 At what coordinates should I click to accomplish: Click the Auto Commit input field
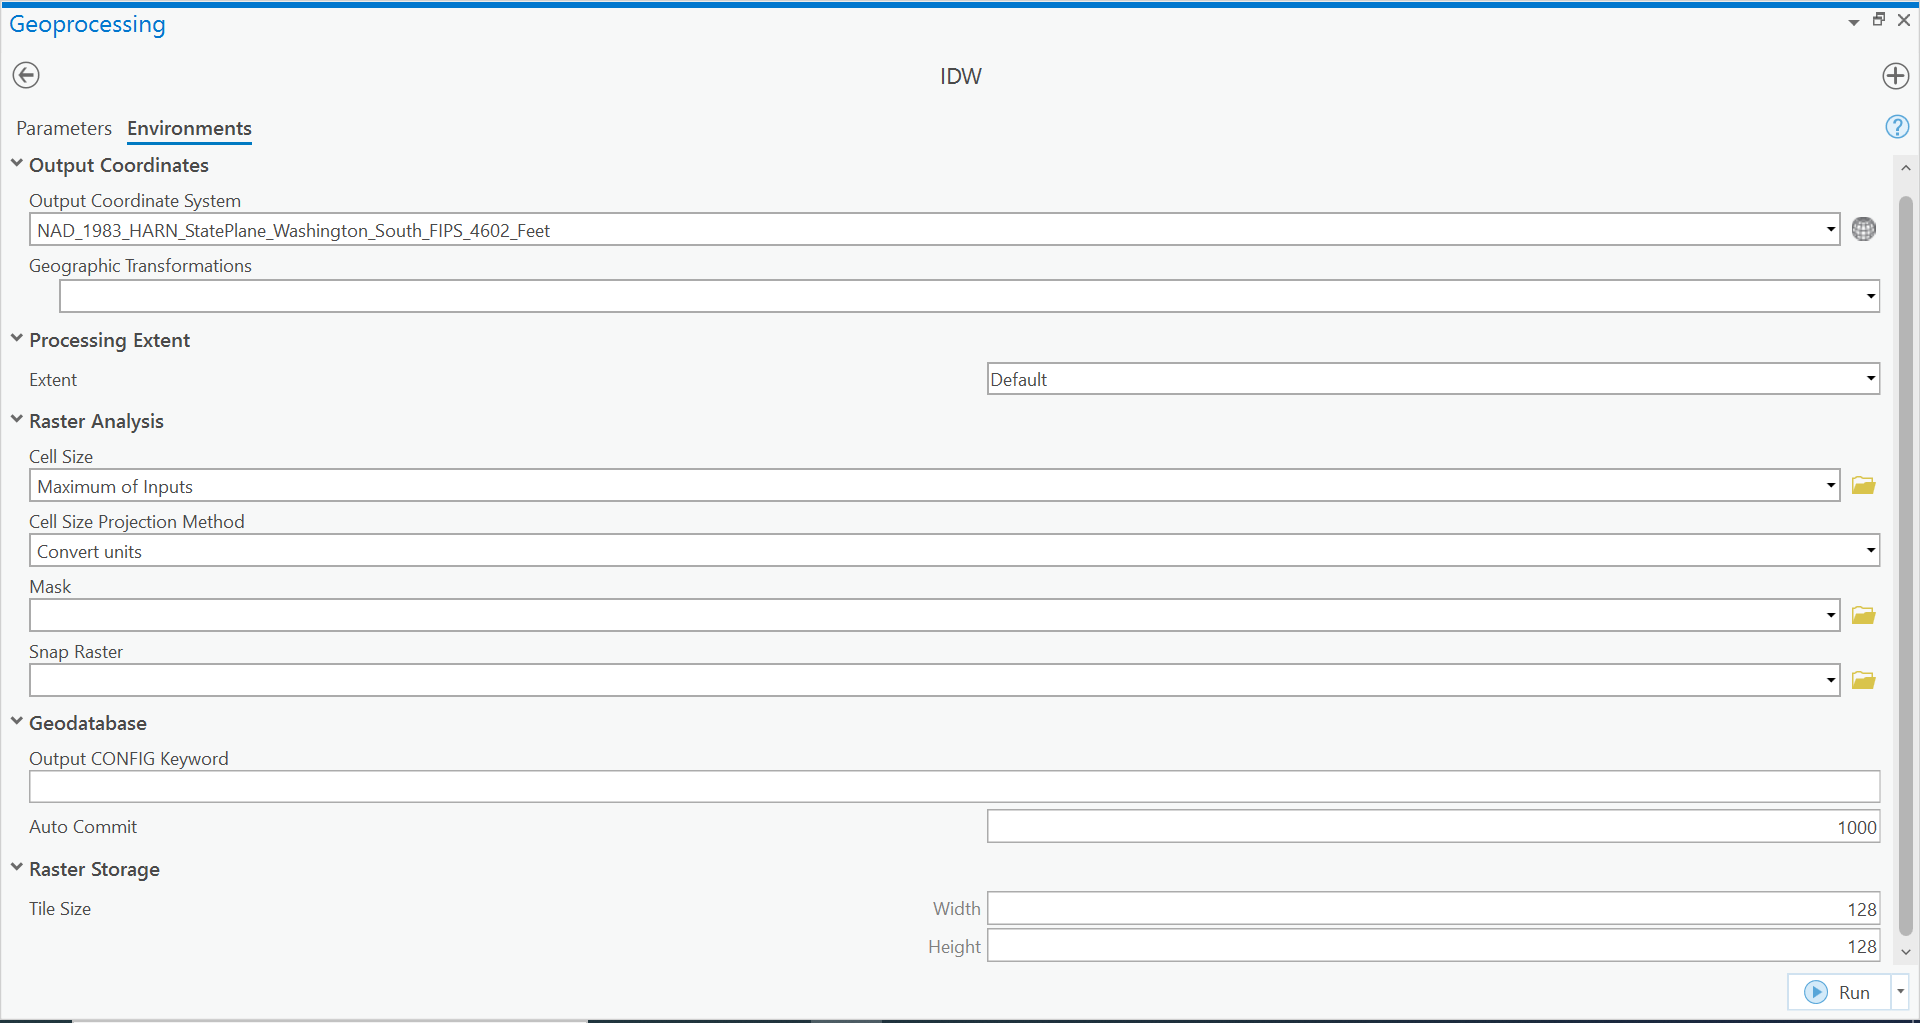pos(1432,827)
